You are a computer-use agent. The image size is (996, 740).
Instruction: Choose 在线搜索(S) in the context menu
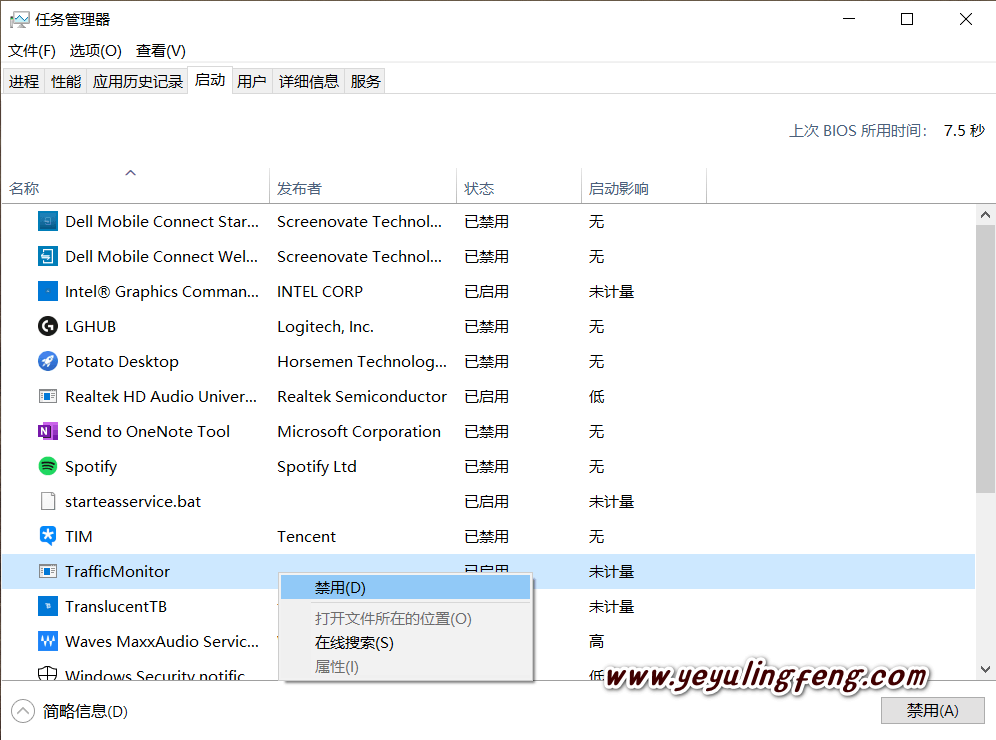pyautogui.click(x=405, y=643)
